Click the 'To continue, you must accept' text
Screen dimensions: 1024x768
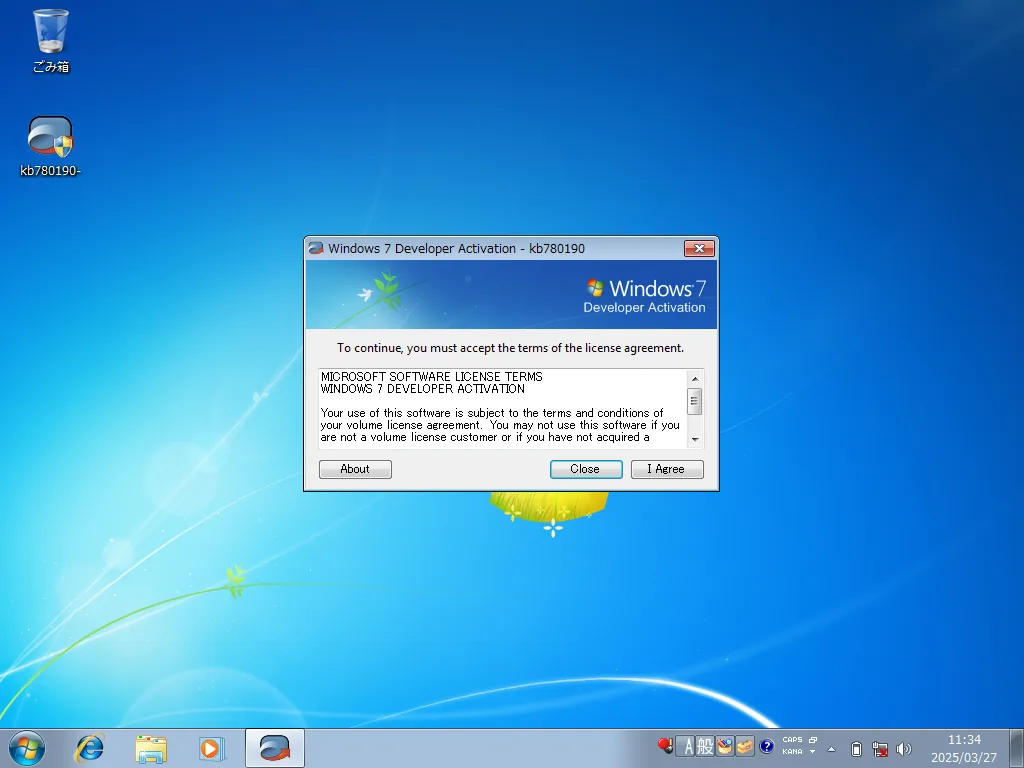510,348
